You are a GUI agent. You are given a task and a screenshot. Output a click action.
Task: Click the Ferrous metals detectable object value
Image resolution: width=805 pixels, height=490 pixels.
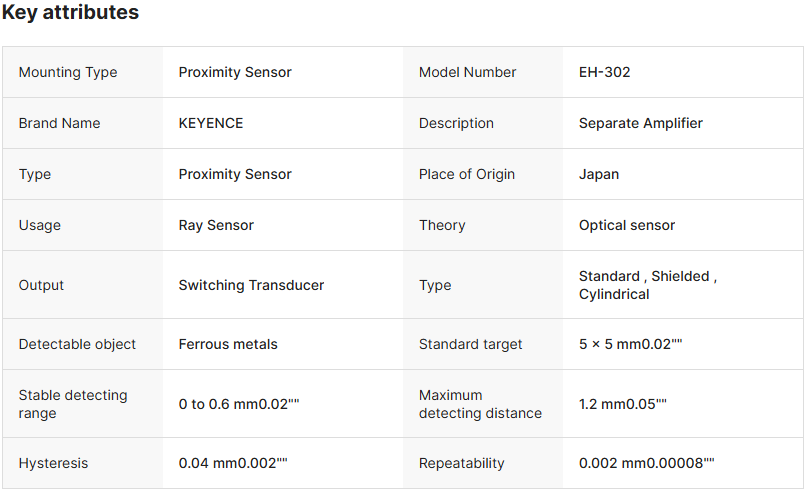[x=228, y=344]
